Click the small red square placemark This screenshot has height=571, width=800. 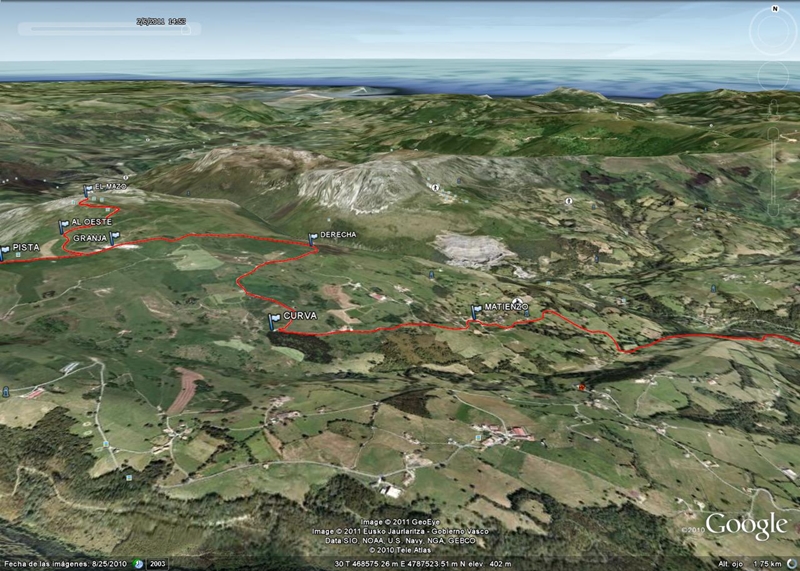tap(582, 387)
